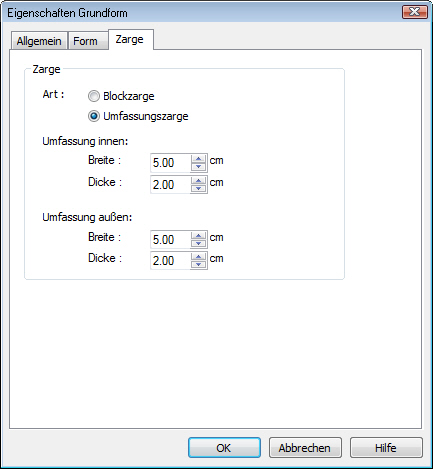The height and width of the screenshot is (469, 433).
Task: Increase outer Umfassung Breite with up arrow
Action: (x=199, y=236)
